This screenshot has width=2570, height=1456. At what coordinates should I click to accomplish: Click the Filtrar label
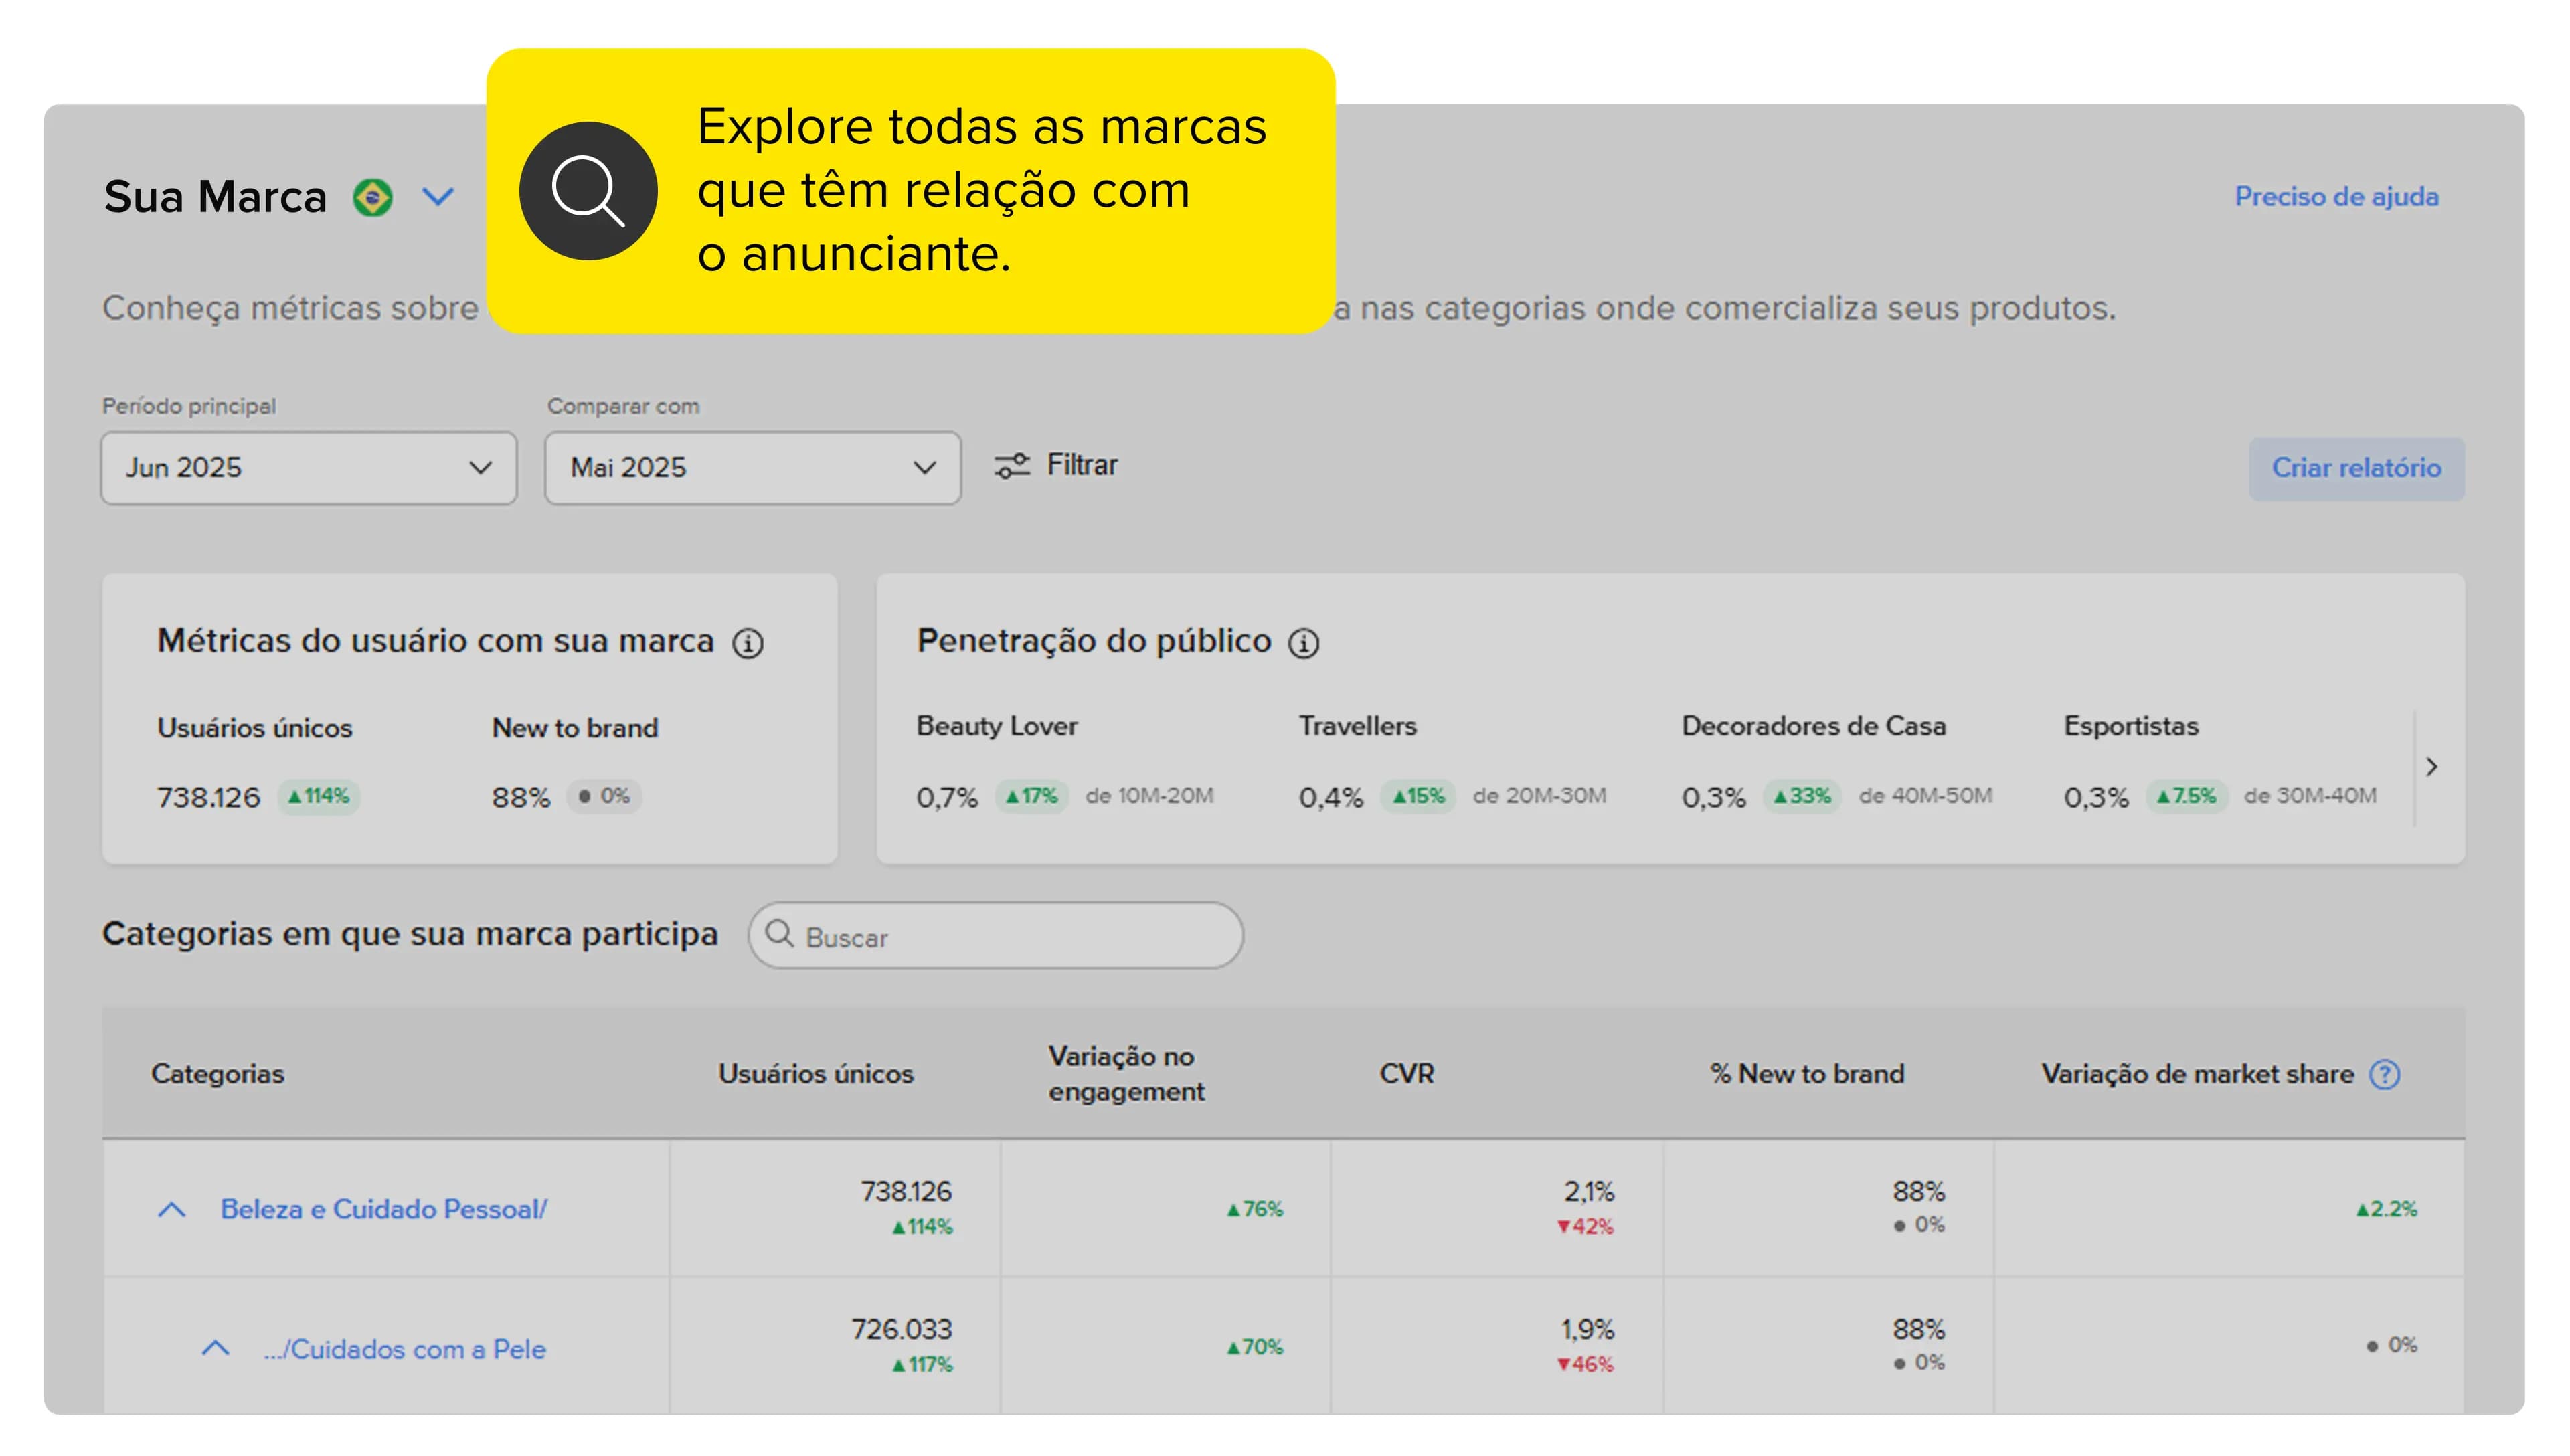click(1082, 465)
